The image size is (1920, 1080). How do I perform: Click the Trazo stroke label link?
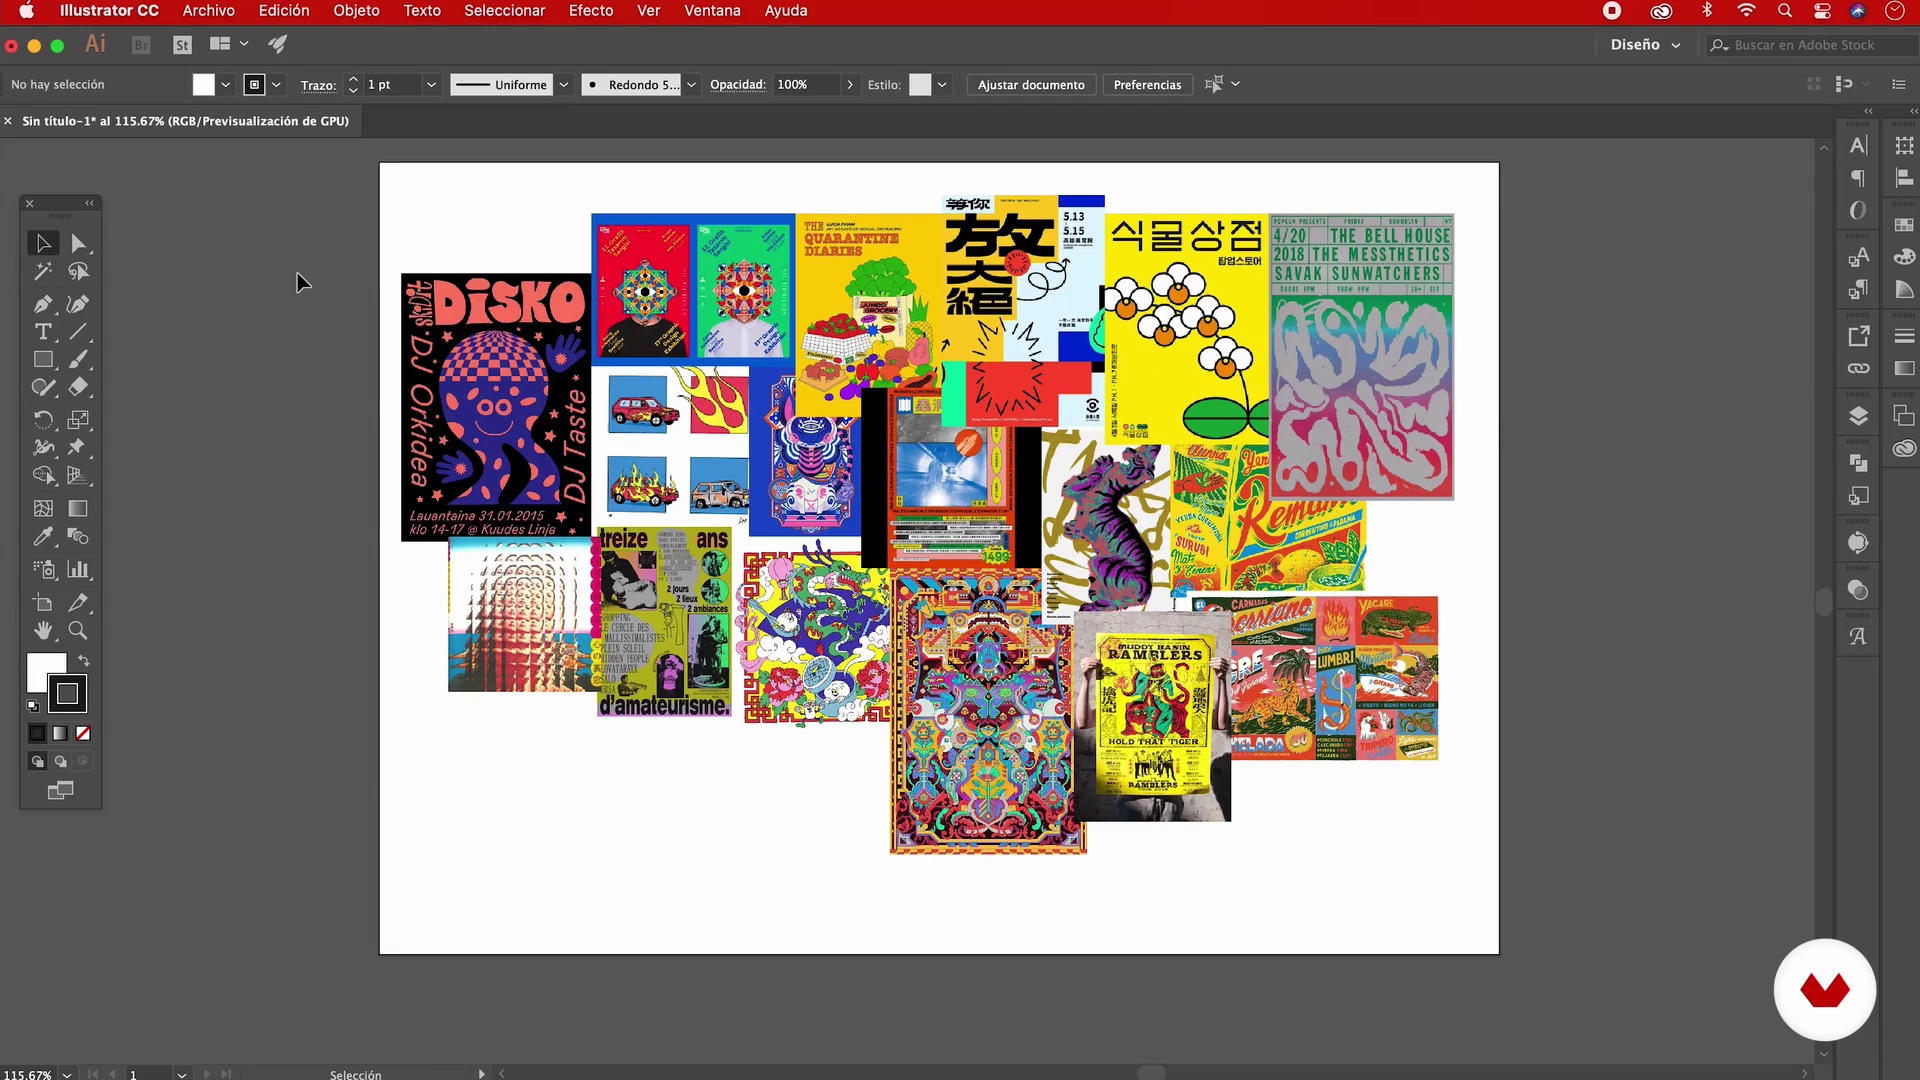(318, 85)
